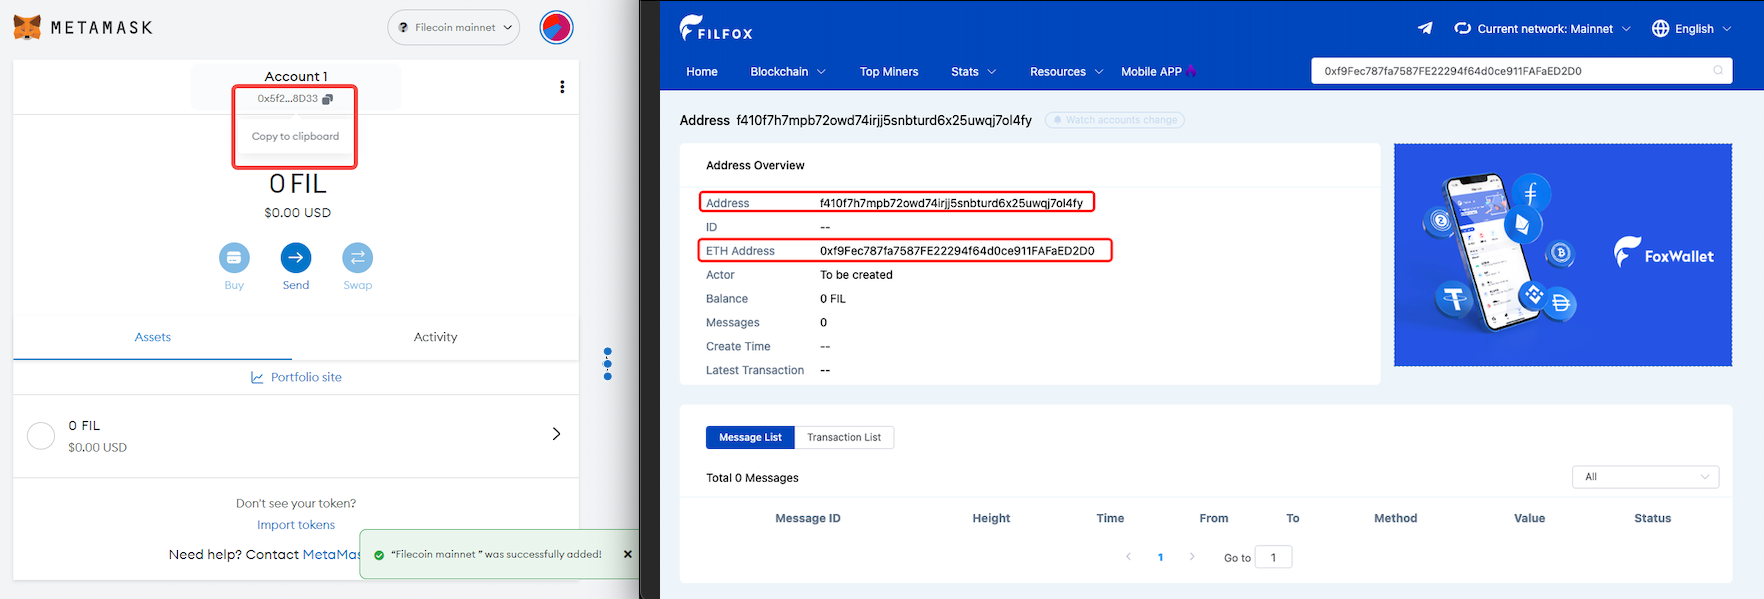This screenshot has width=1764, height=599.
Task: Open the English language dropdown
Action: 1692,29
